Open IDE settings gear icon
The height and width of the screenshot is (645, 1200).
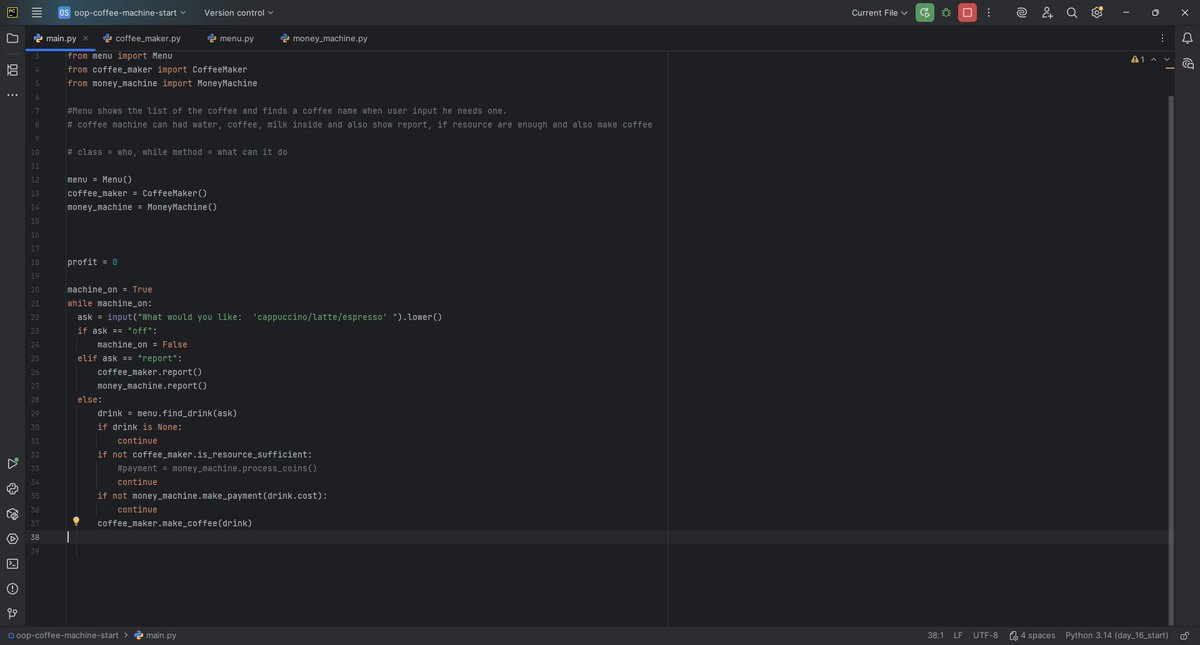[x=1097, y=13]
